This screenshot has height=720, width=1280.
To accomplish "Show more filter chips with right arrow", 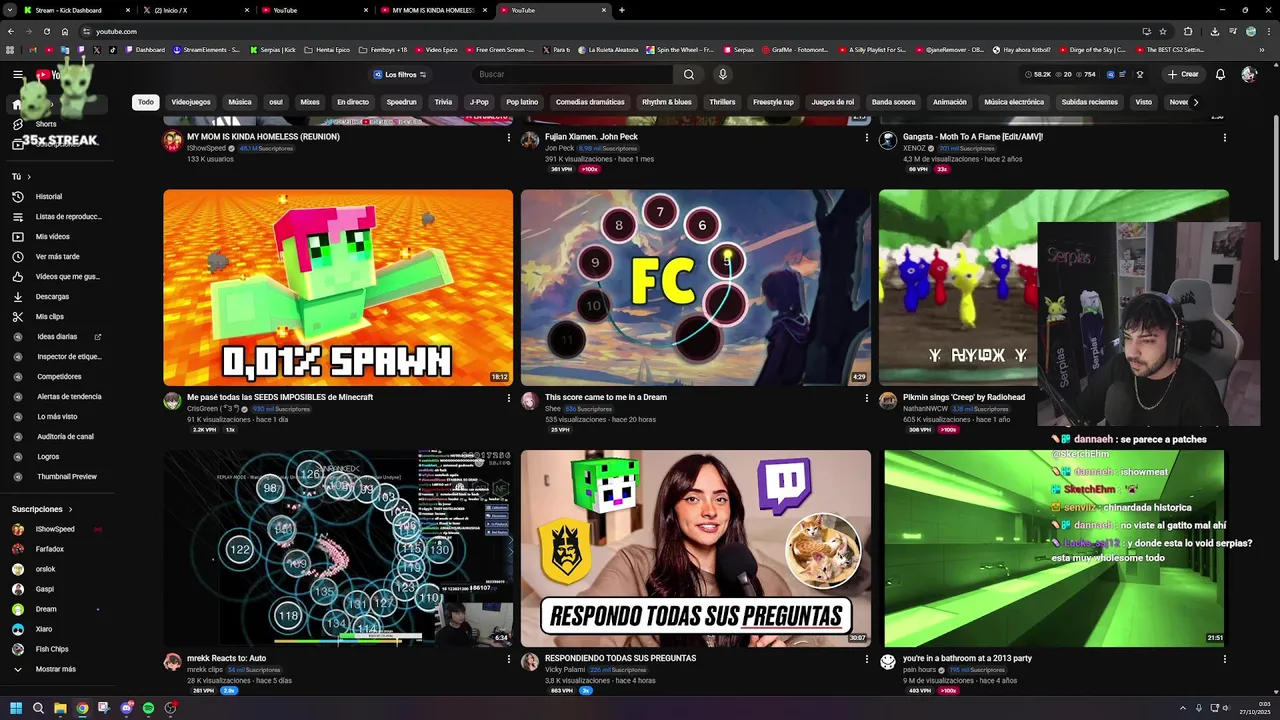I will (x=1195, y=102).
